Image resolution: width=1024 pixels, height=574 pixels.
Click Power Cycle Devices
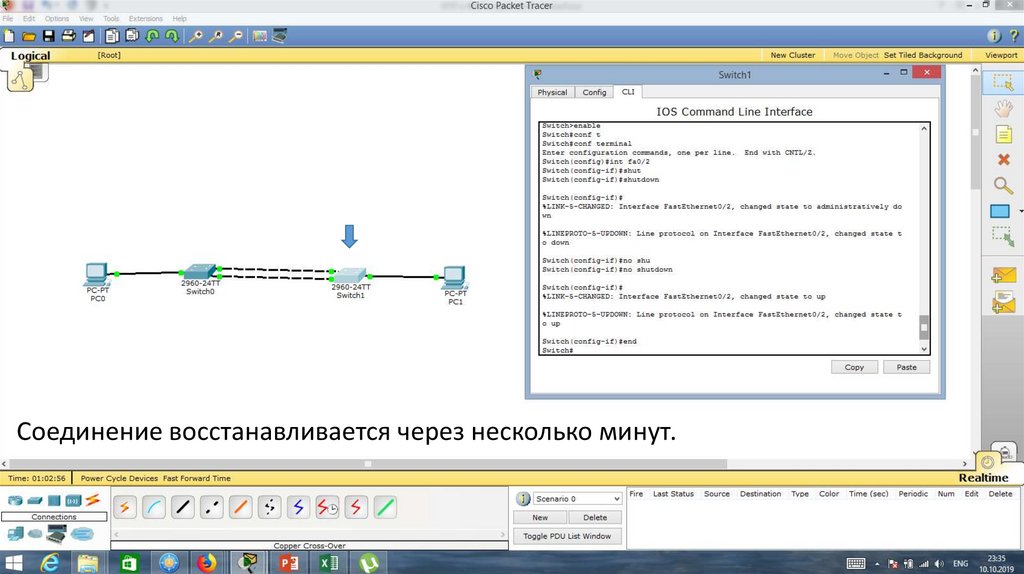point(120,478)
